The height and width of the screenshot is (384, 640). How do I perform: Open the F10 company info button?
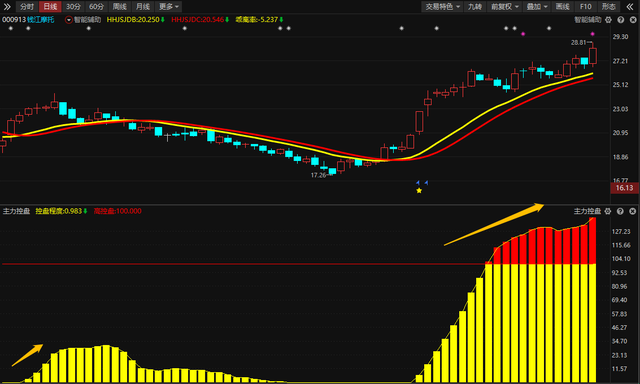click(x=585, y=7)
